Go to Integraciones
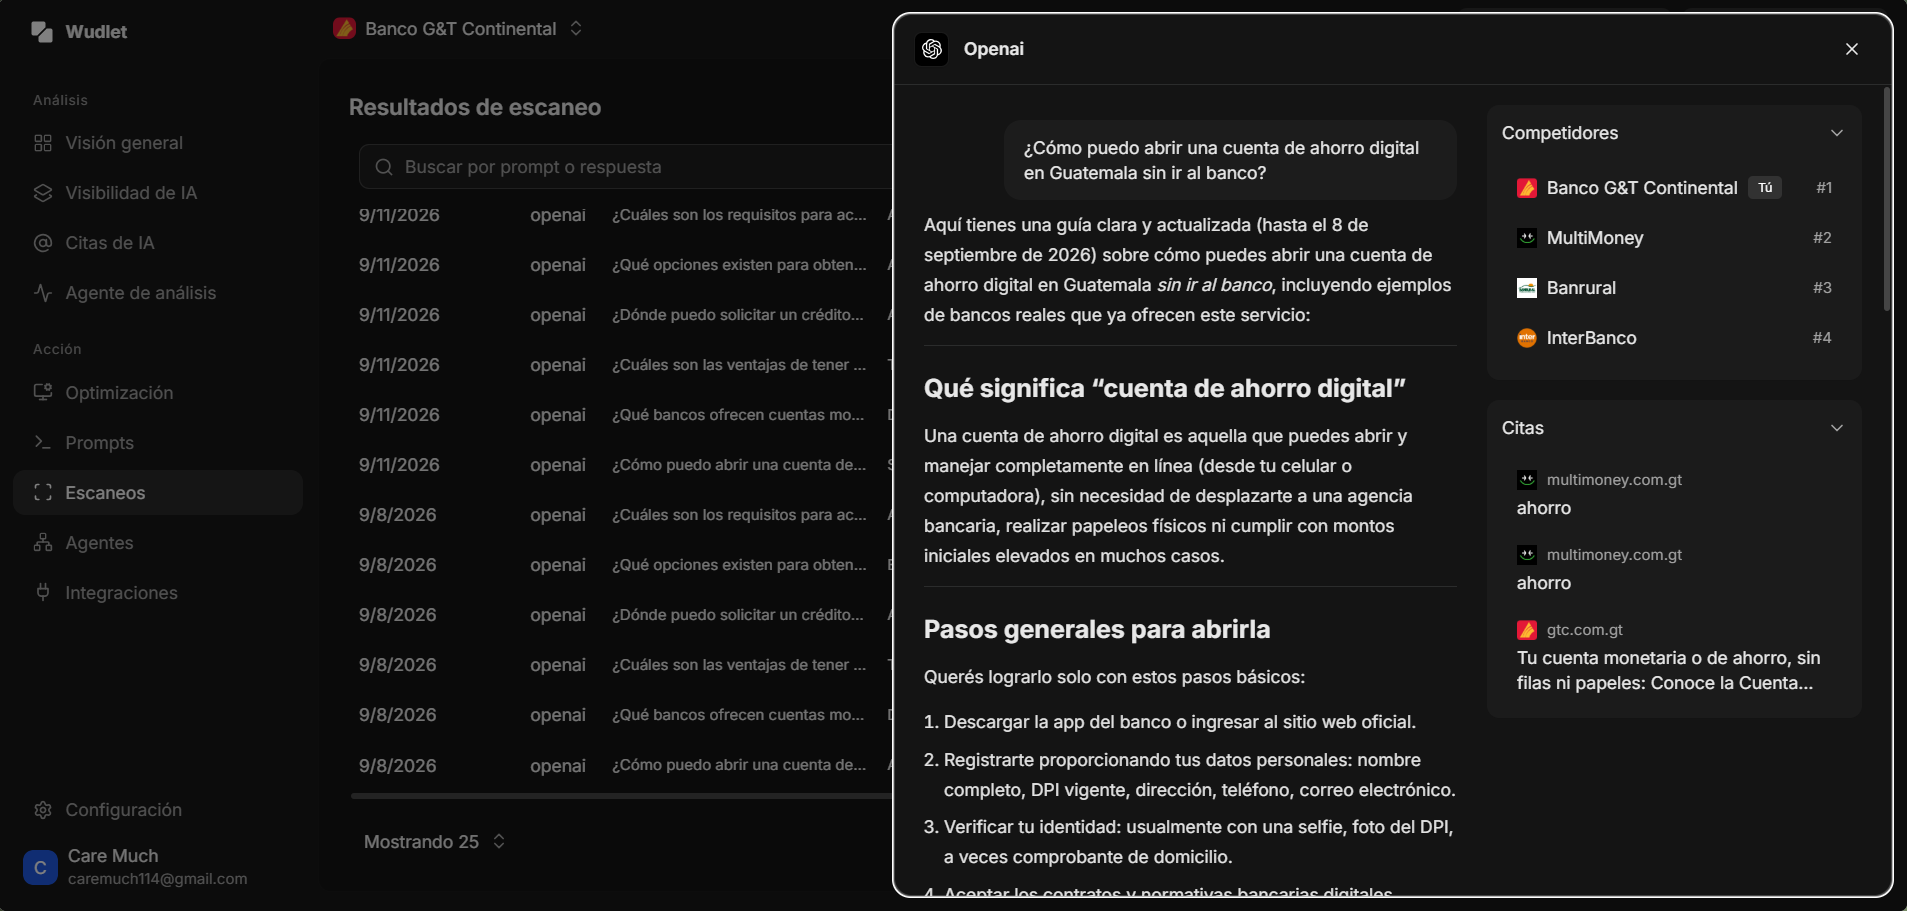 [x=158, y=593]
